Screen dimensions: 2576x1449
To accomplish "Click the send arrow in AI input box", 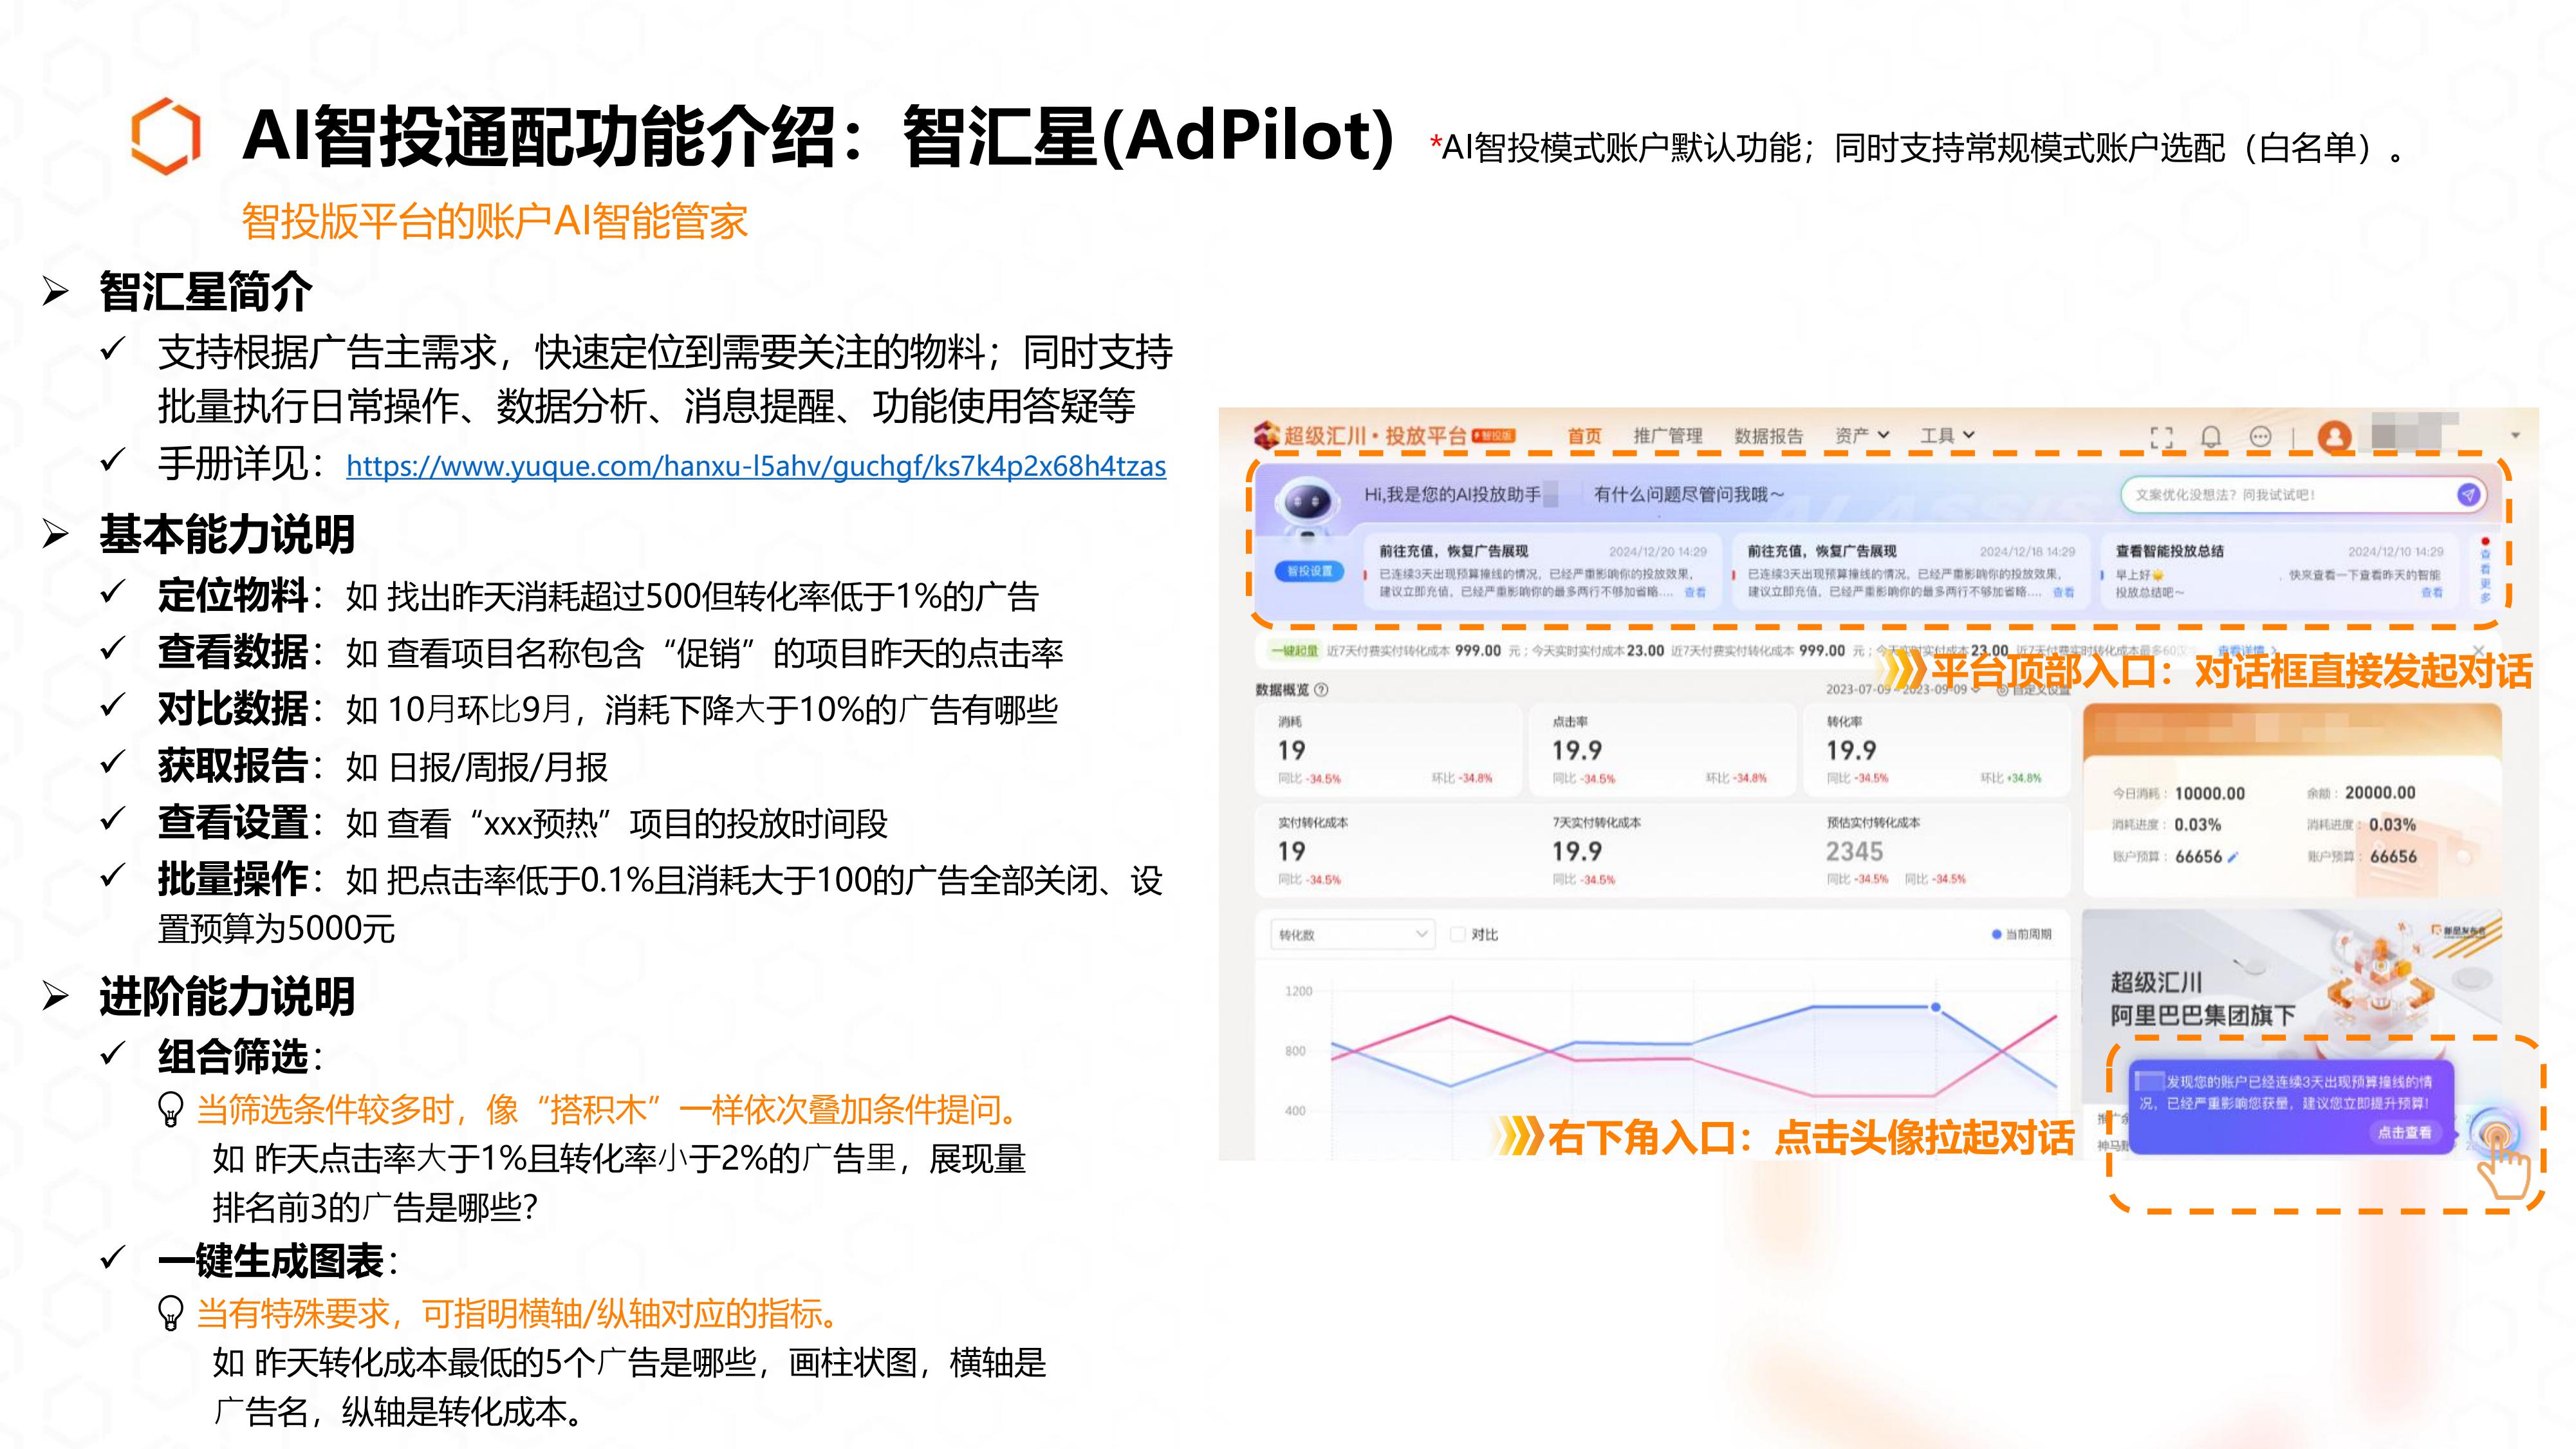I will (2468, 494).
